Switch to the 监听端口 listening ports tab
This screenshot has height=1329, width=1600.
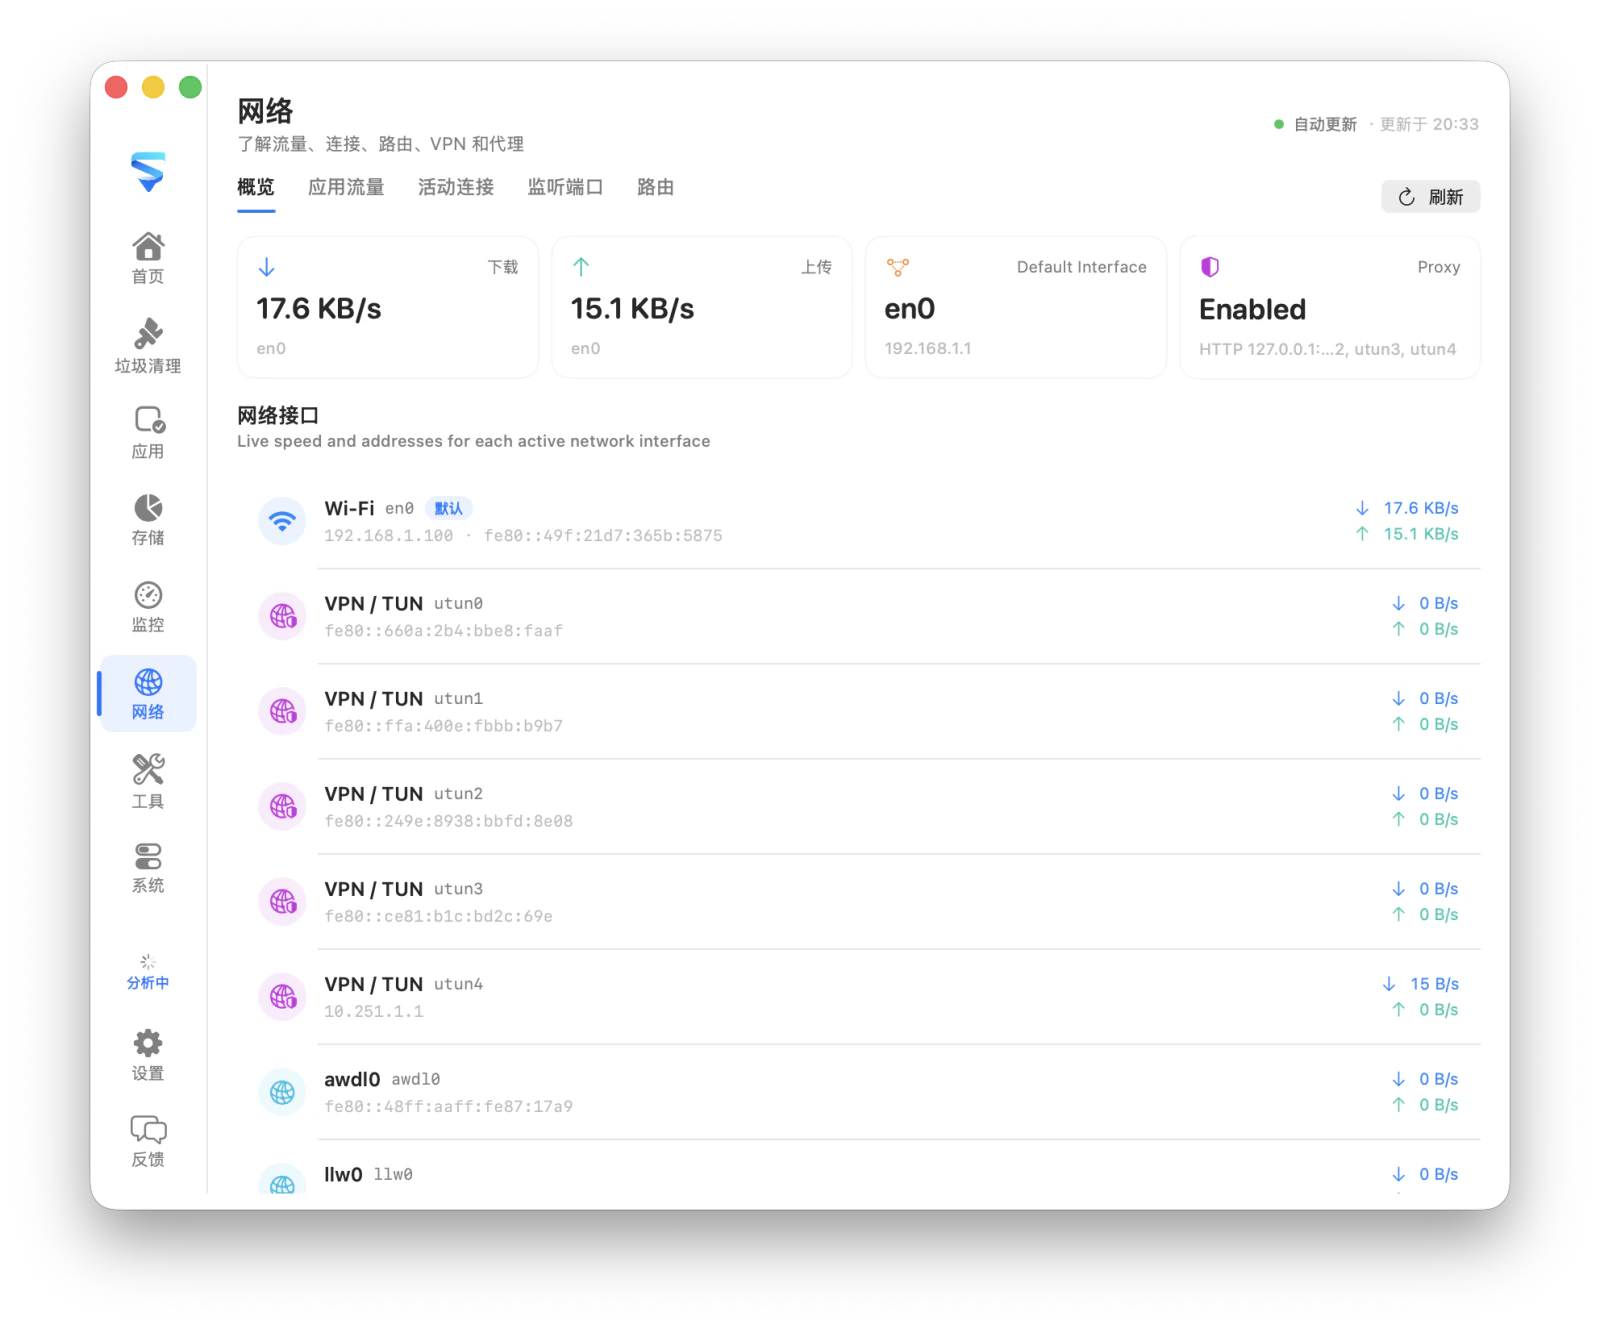click(566, 187)
